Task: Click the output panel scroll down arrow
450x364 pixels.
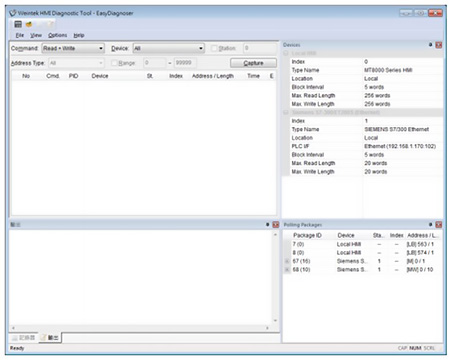Action: [x=275, y=321]
